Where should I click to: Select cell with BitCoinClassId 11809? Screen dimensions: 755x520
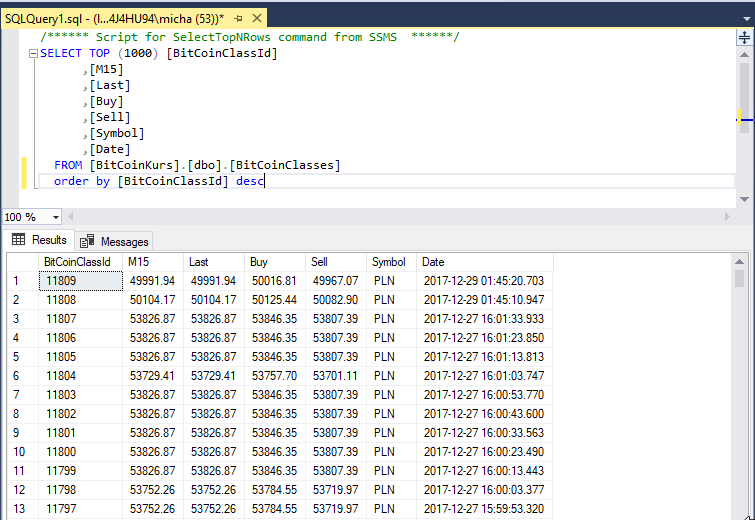(x=80, y=281)
